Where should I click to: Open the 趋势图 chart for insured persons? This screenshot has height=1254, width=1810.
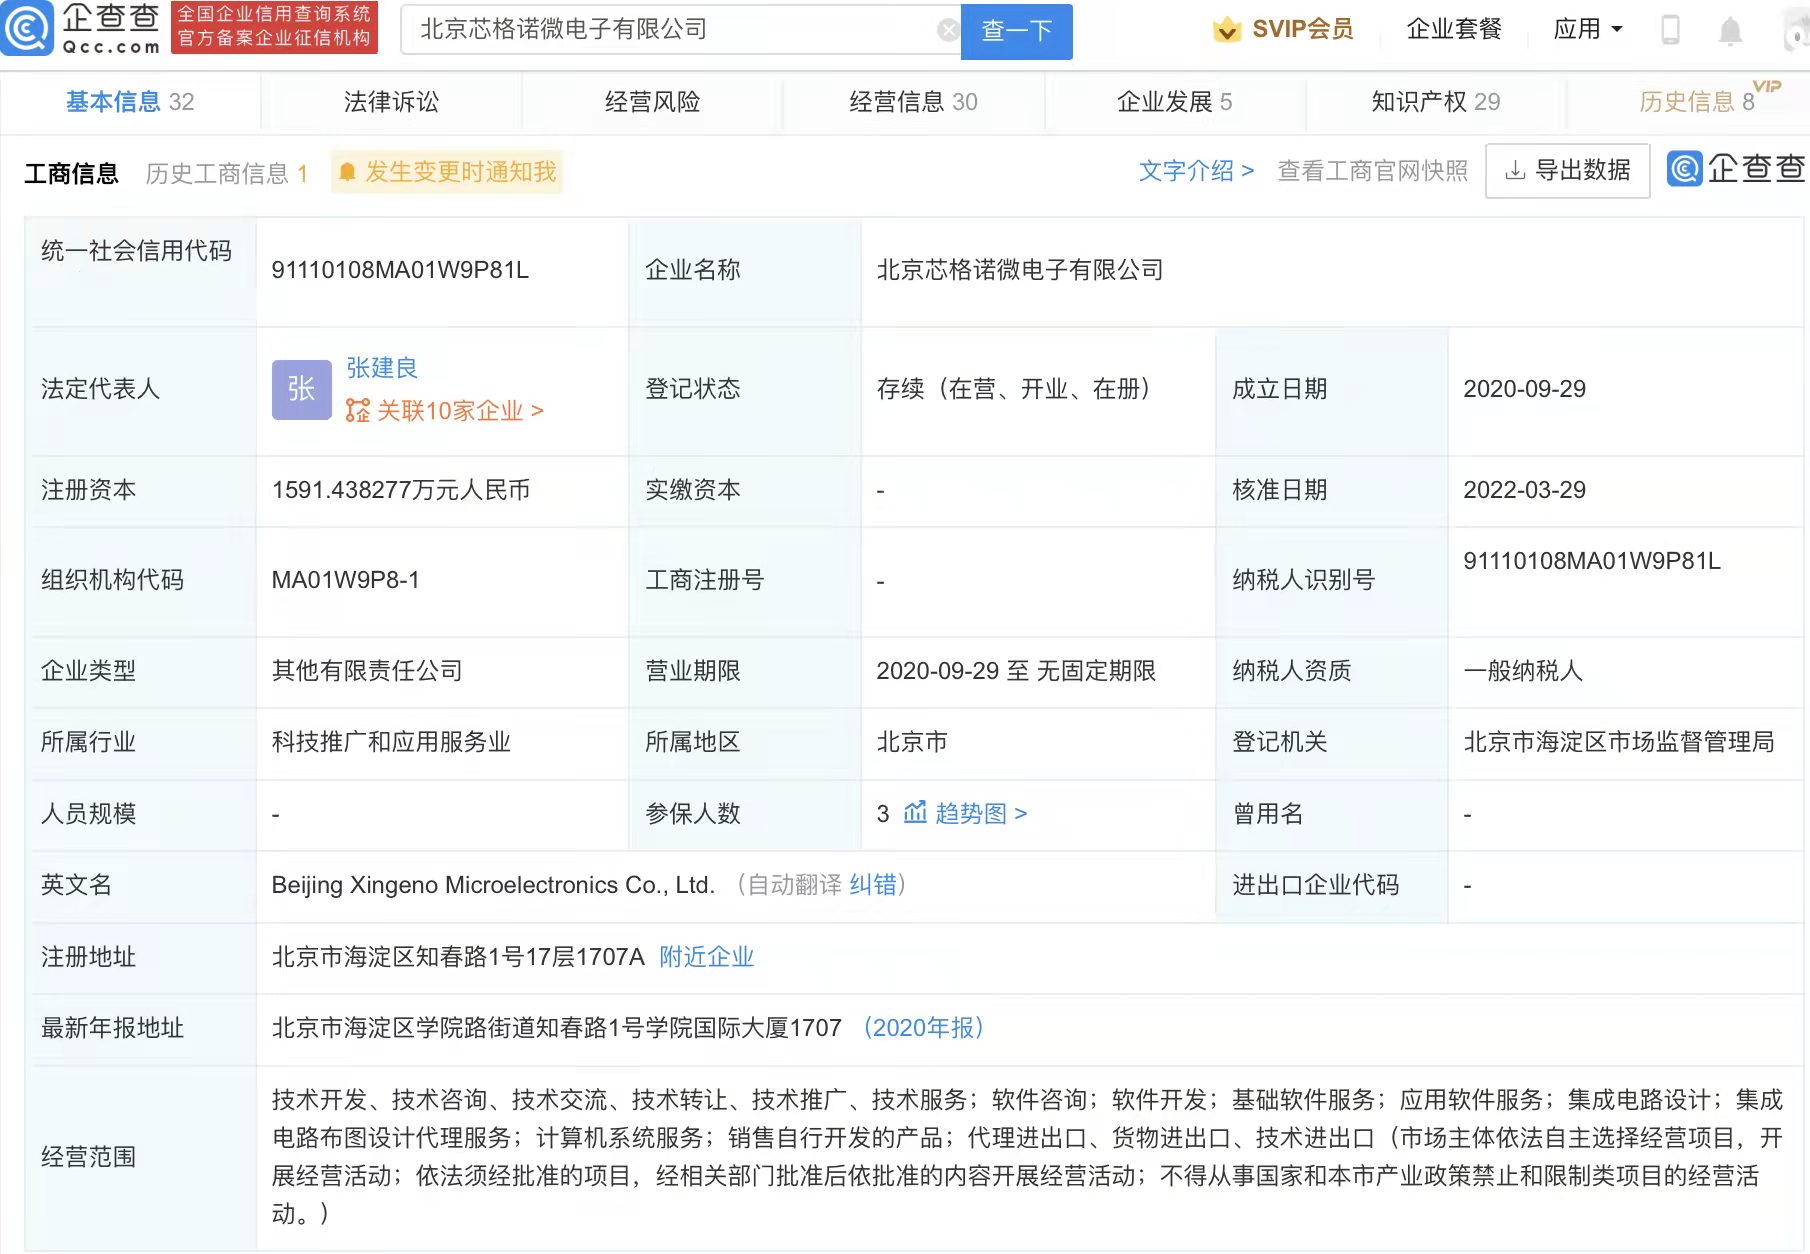965,813
